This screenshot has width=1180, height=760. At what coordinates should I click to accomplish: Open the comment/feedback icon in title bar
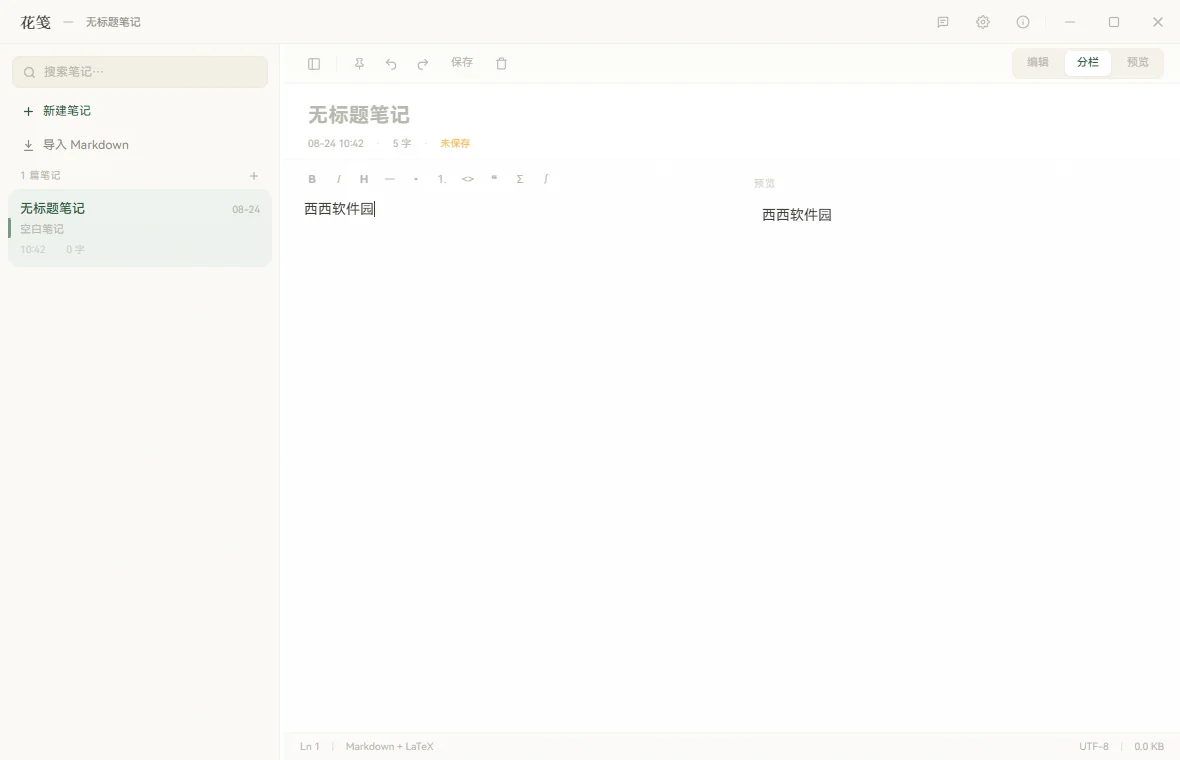tap(943, 22)
